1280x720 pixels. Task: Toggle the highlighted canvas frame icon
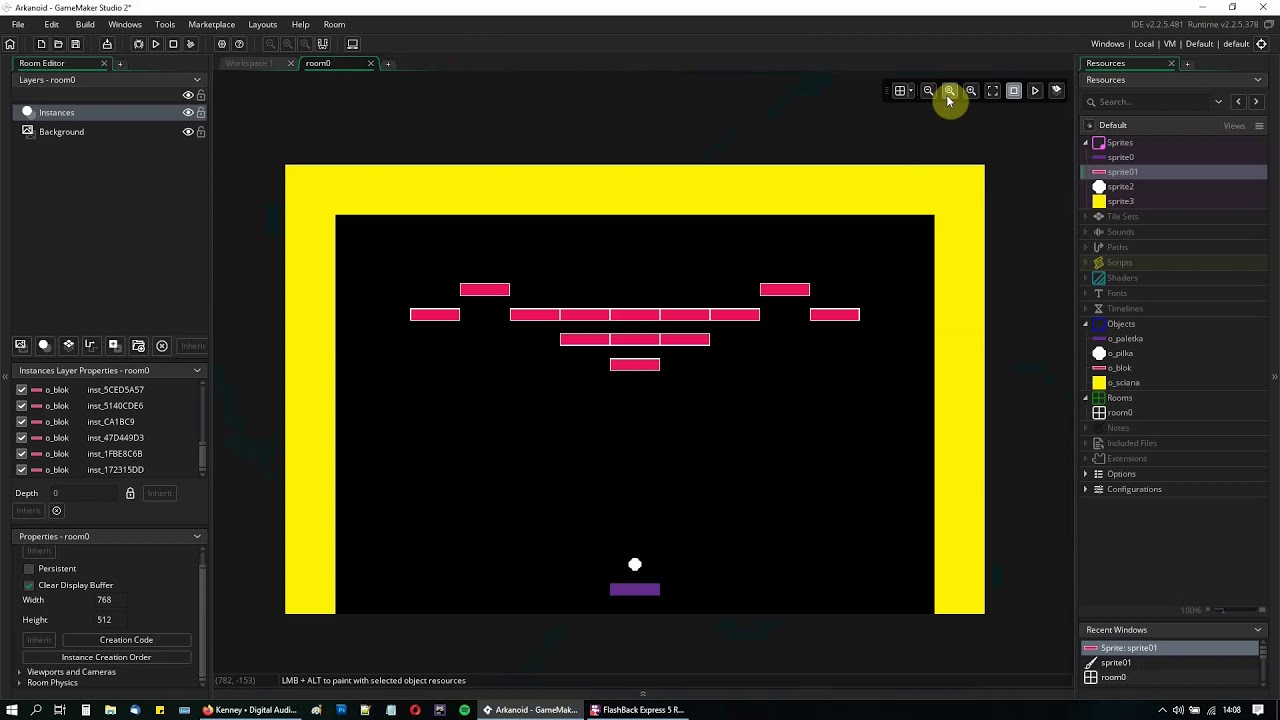point(1014,91)
